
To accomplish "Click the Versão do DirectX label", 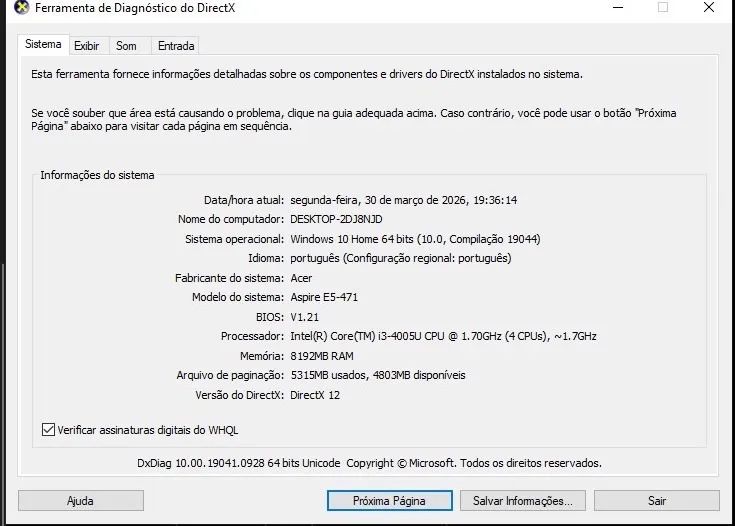I will [x=240, y=395].
